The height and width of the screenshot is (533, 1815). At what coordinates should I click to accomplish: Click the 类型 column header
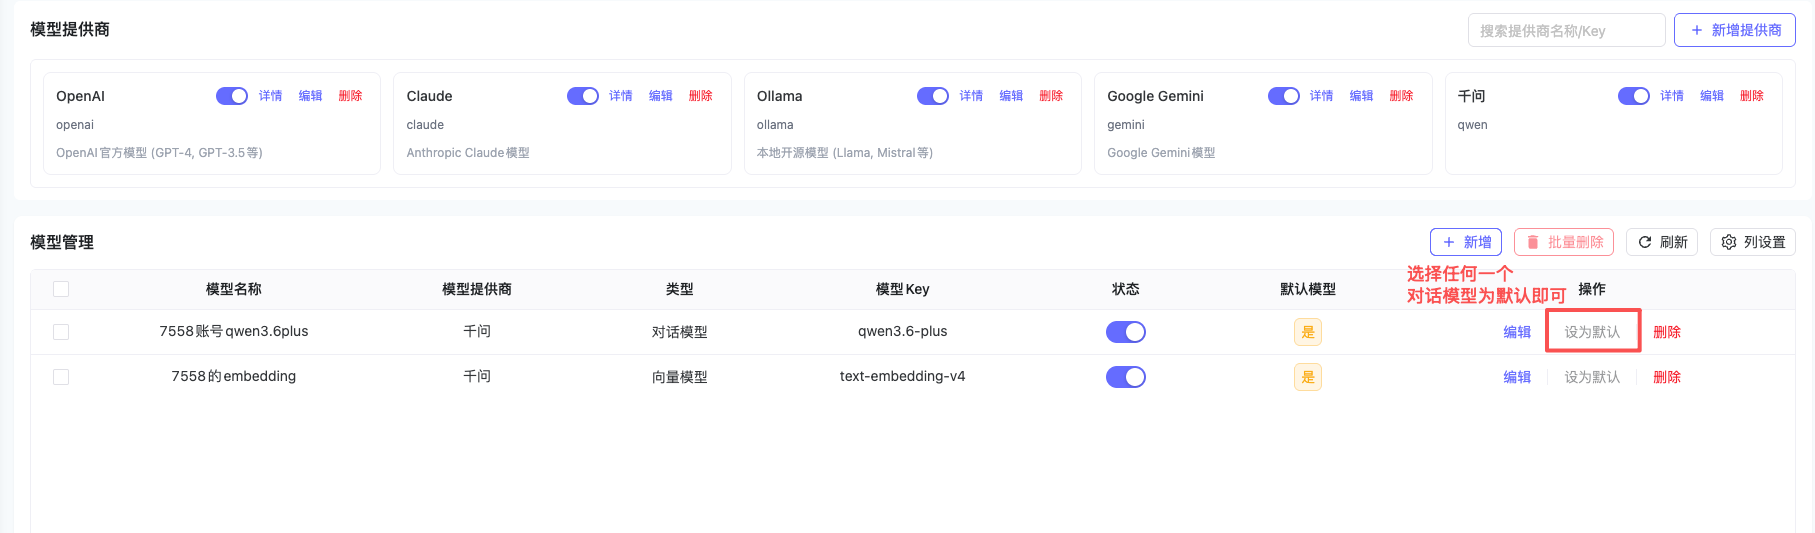point(680,289)
